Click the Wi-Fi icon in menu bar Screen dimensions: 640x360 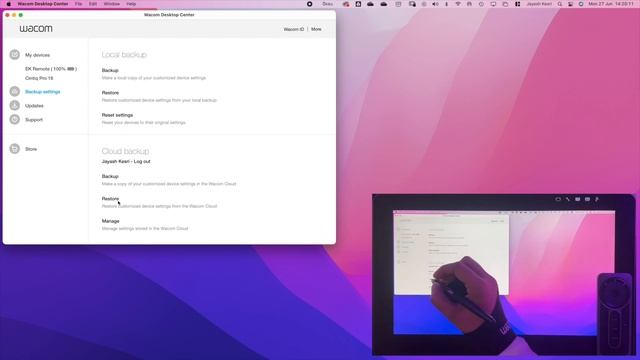(x=458, y=4)
